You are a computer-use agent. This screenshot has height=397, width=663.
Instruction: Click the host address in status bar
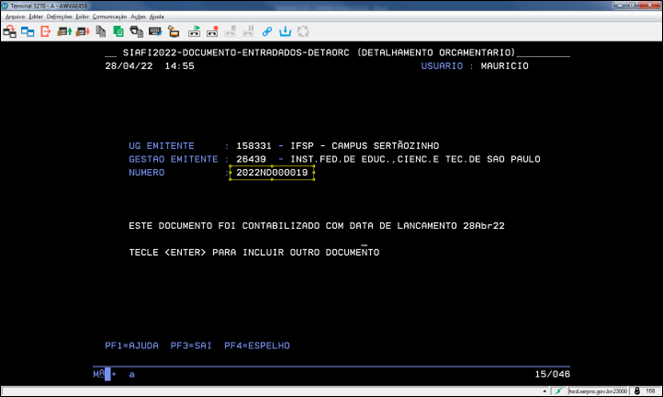coord(597,391)
